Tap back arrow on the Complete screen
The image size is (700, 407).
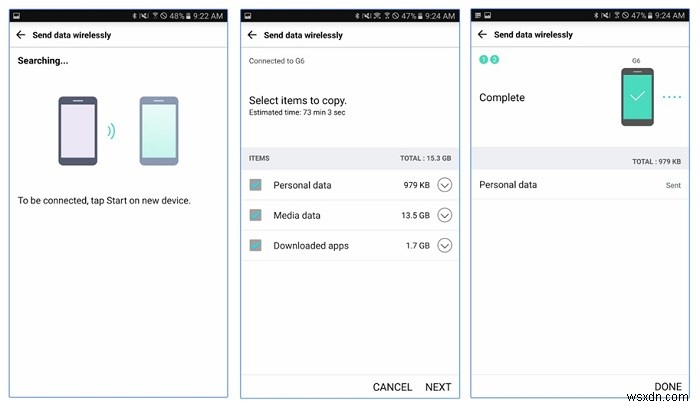point(484,35)
